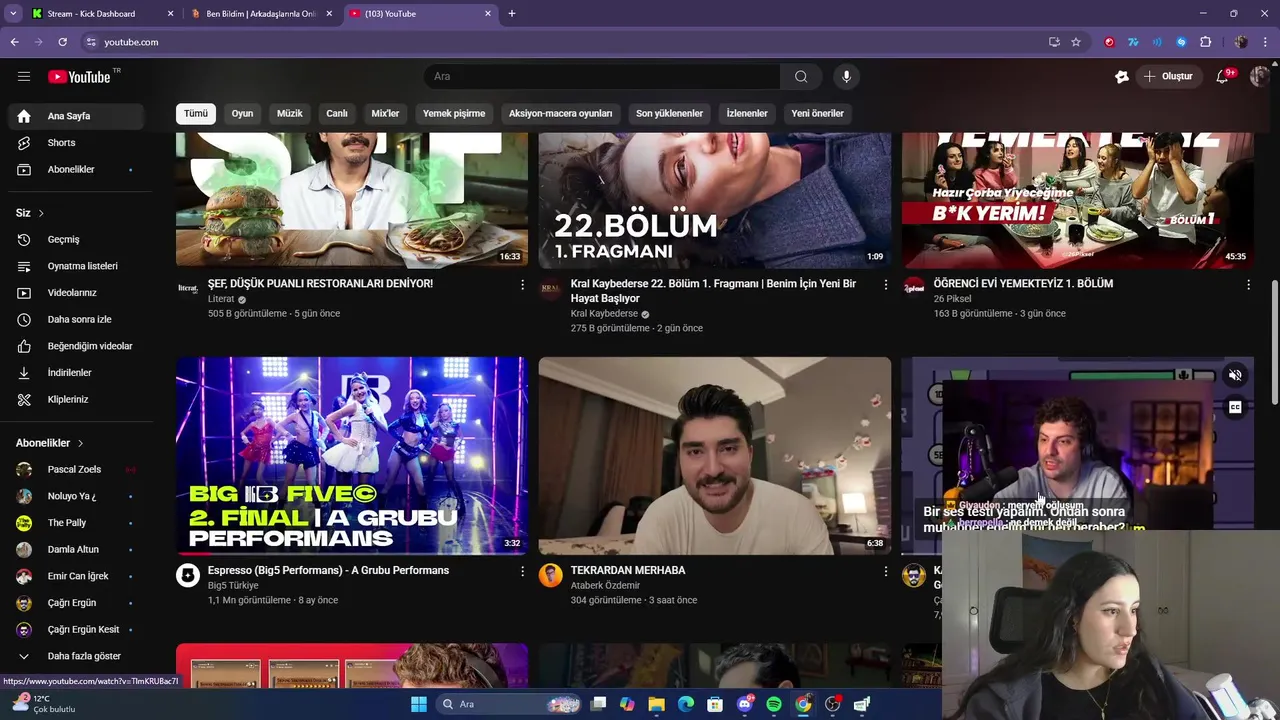
Task: Open options for Espresso Big5 video
Action: click(522, 571)
